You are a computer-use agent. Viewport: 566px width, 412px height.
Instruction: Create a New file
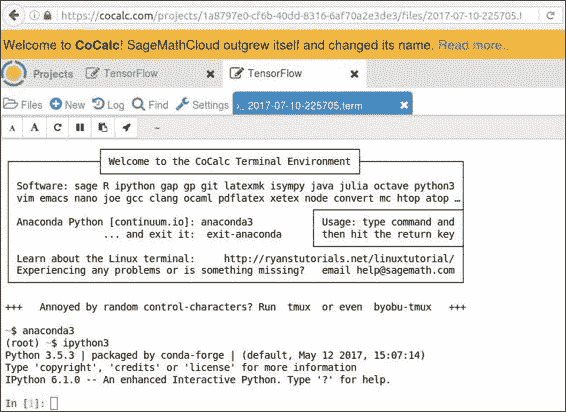click(68, 105)
